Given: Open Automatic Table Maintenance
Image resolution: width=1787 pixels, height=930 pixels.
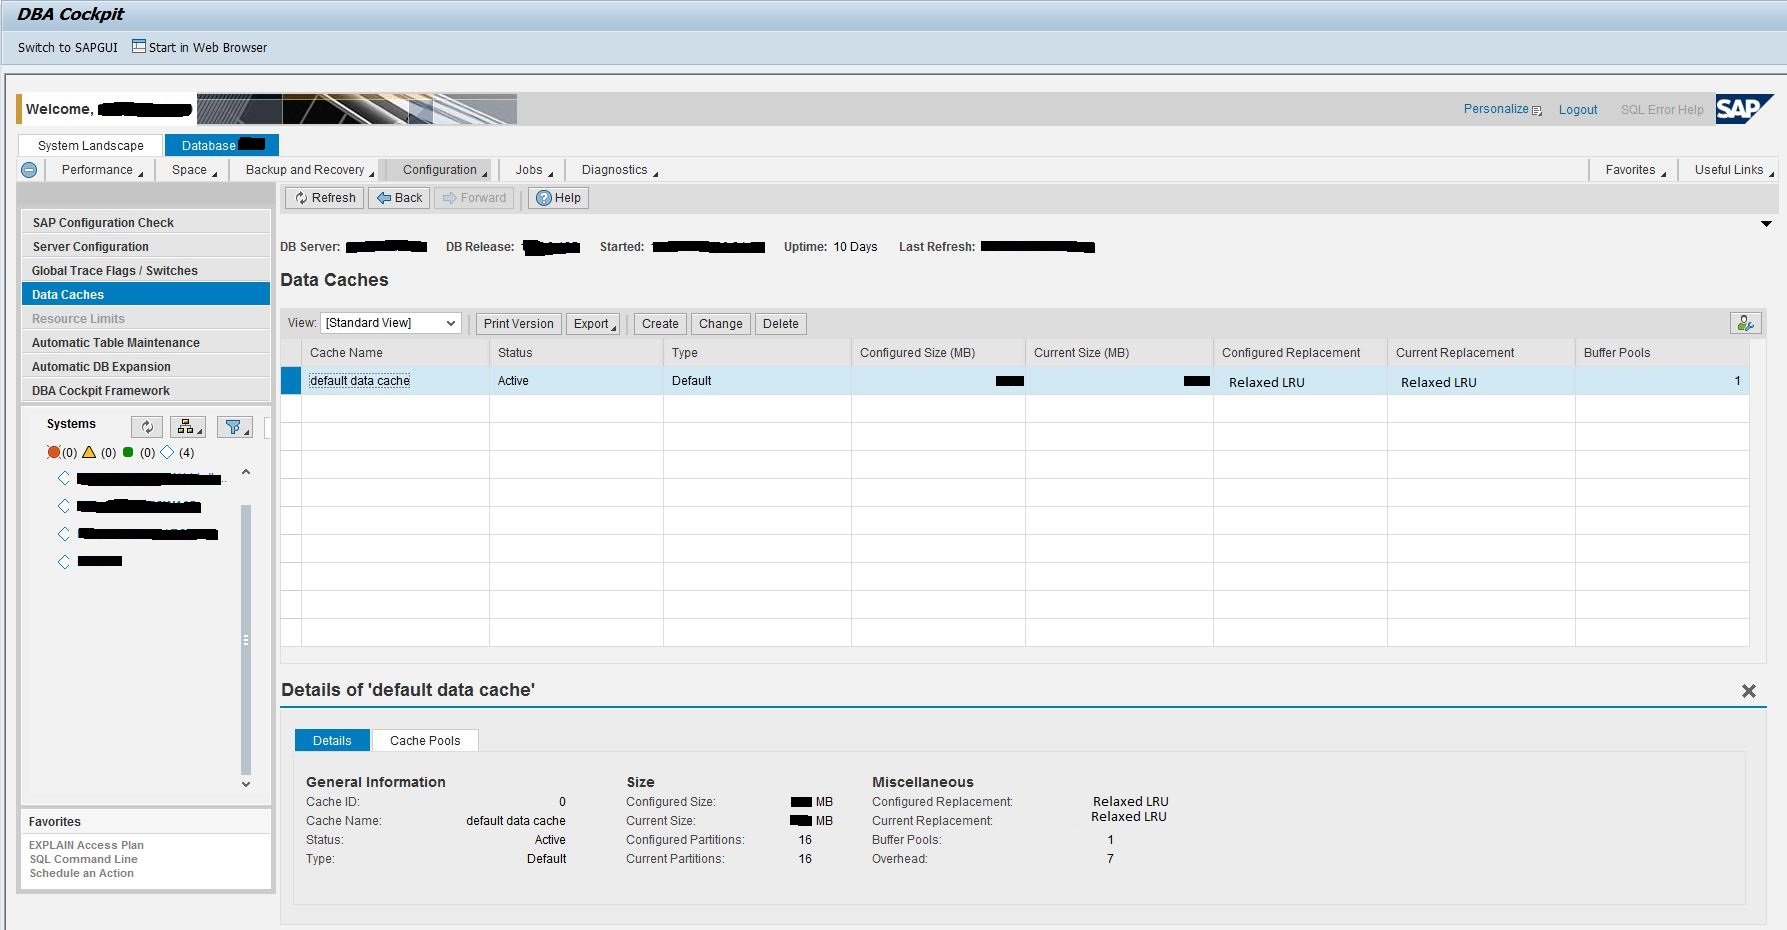Looking at the screenshot, I should click(146, 343).
